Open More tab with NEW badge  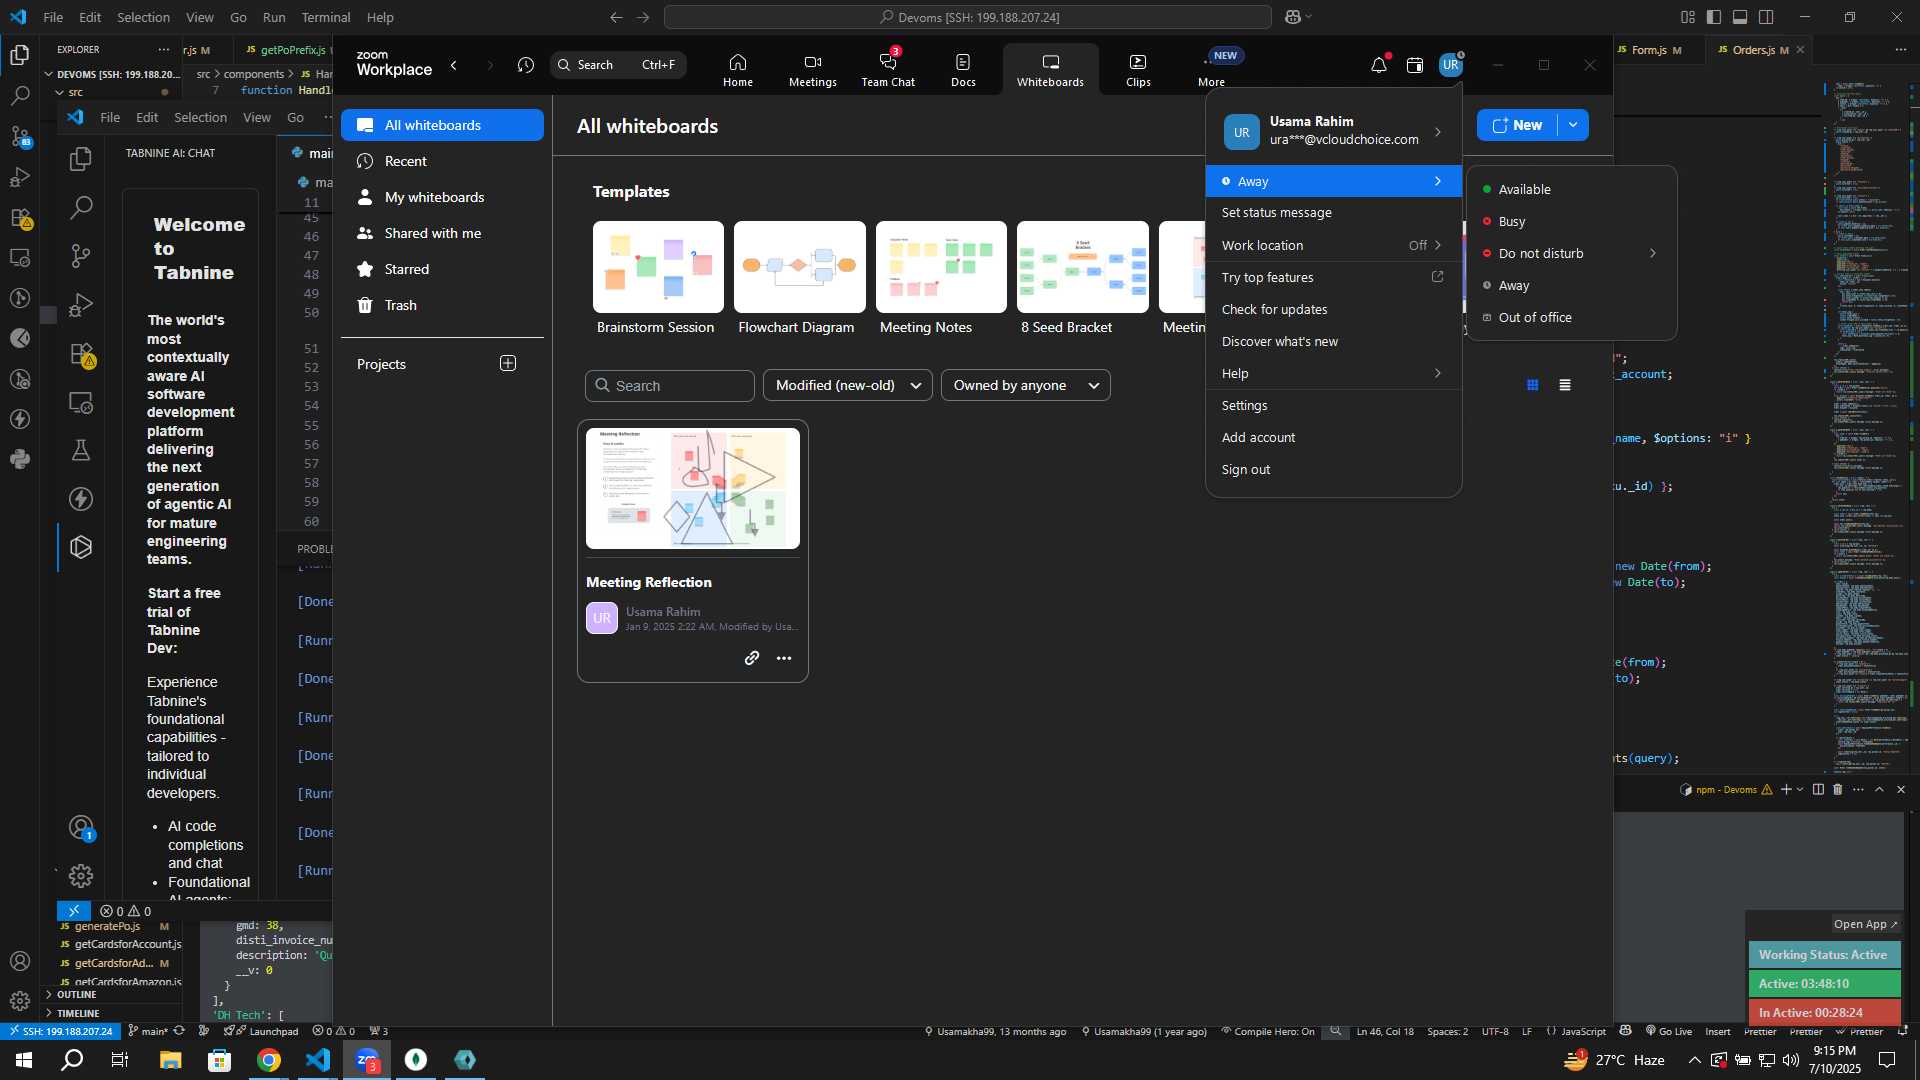pos(1212,70)
